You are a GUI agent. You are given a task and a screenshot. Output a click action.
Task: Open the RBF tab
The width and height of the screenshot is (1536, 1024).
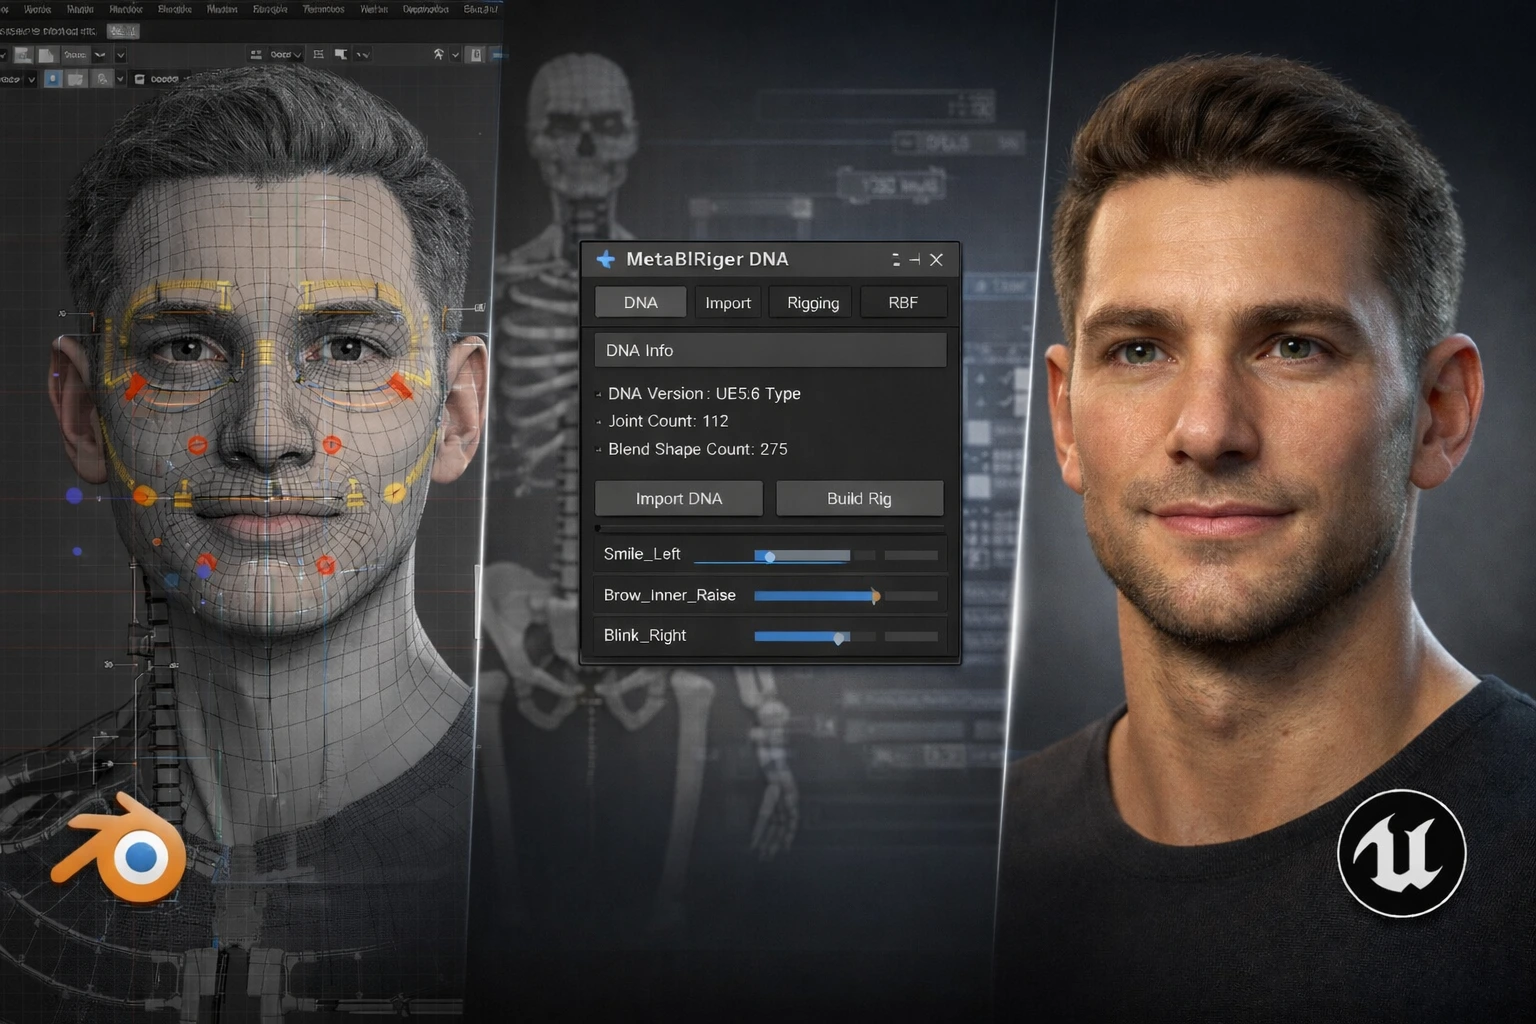pyautogui.click(x=903, y=303)
